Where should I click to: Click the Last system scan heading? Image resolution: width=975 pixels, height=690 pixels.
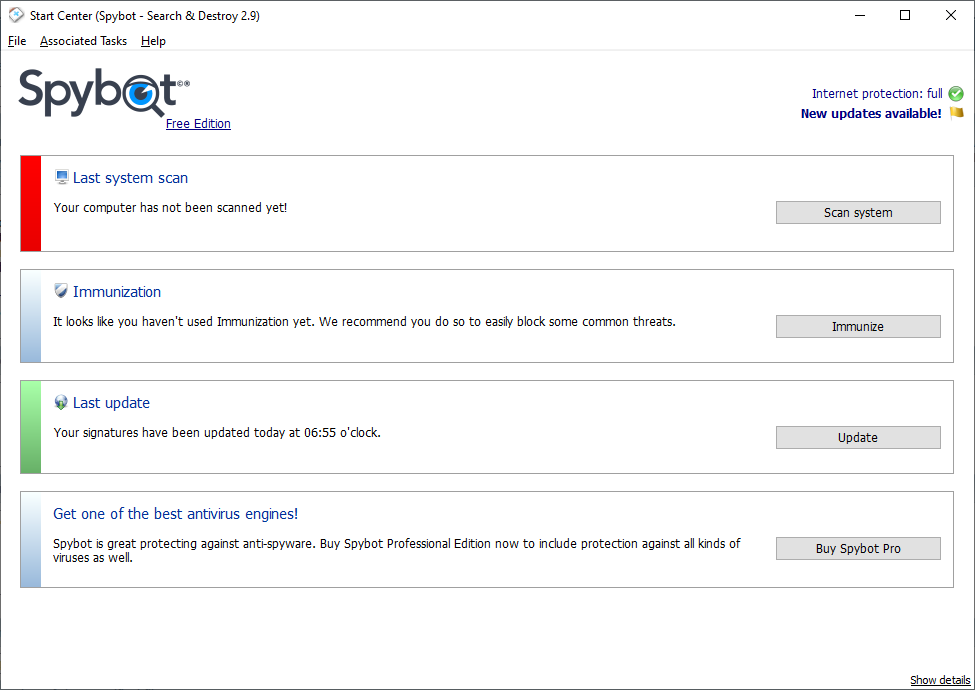pos(131,178)
